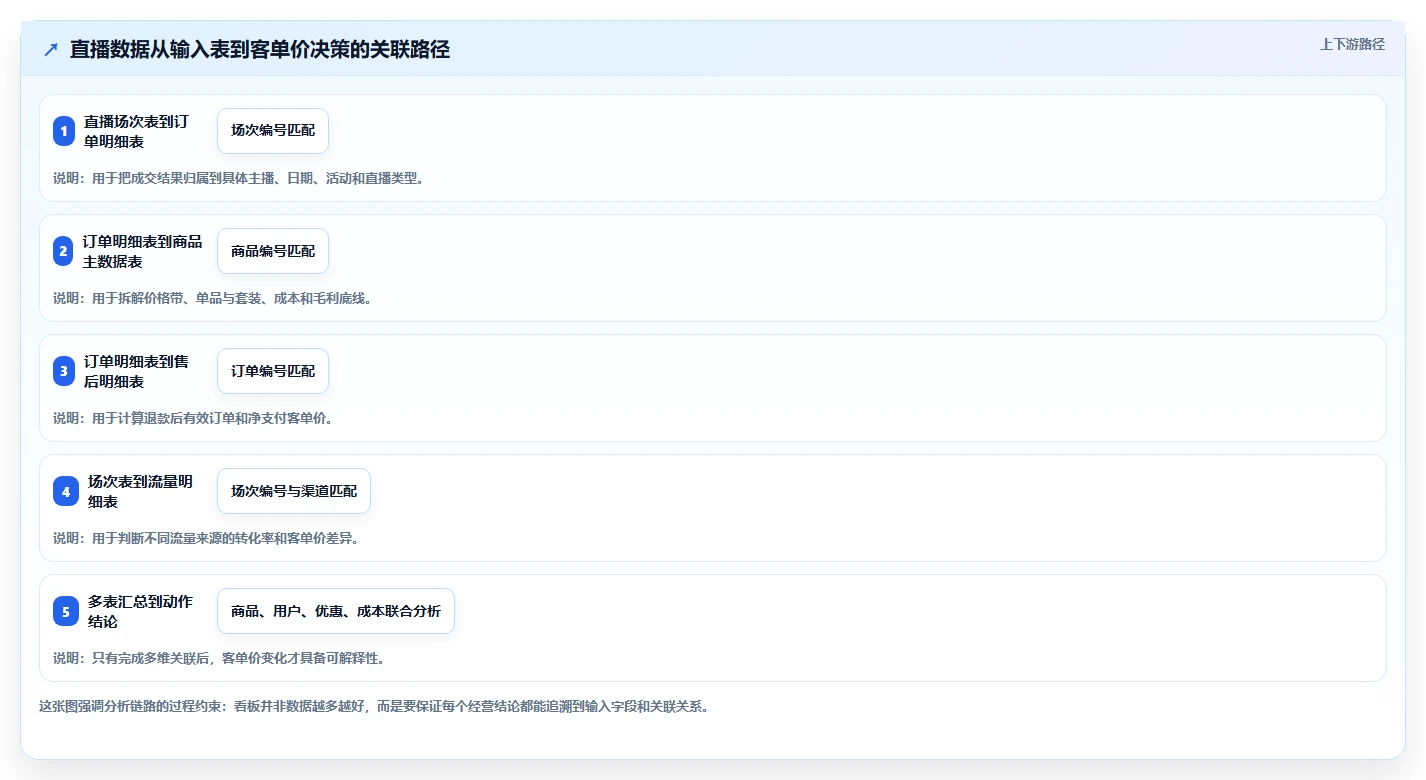This screenshot has height=780, width=1426.
Task: Click the note about 客单价变化才具备可解释性
Action: (219, 658)
